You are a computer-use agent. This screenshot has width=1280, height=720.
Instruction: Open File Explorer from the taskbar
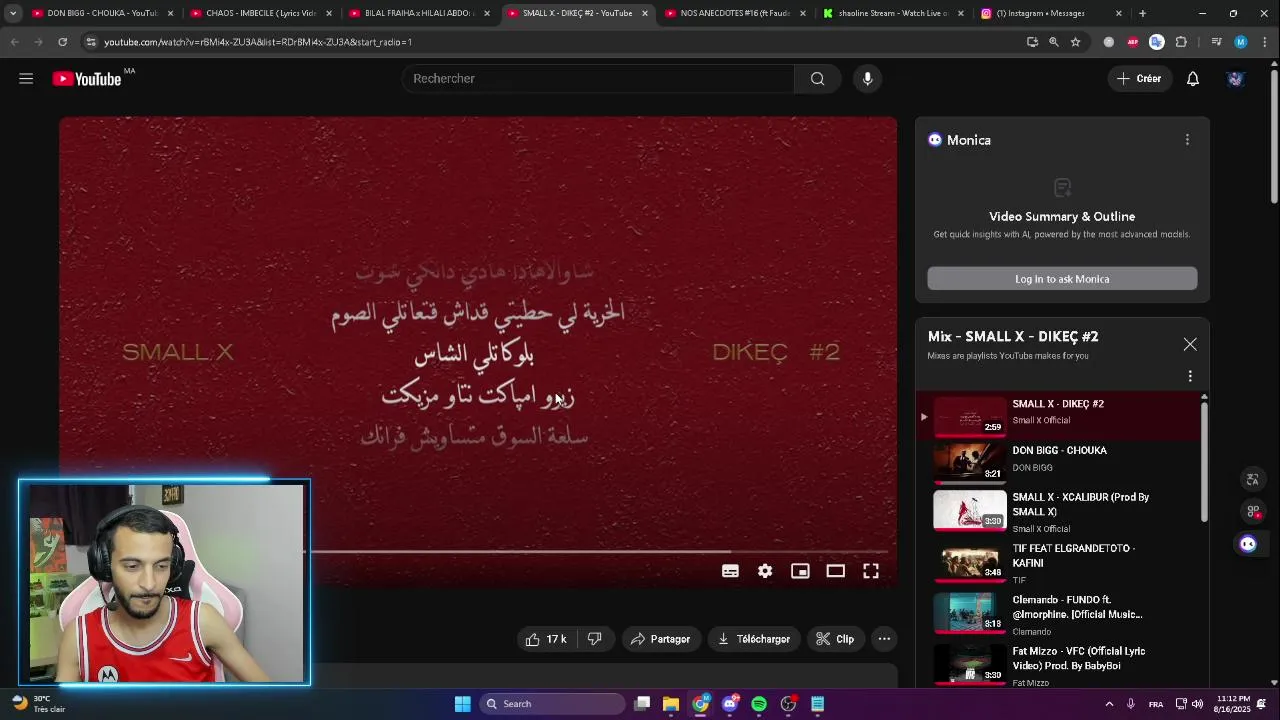click(671, 704)
